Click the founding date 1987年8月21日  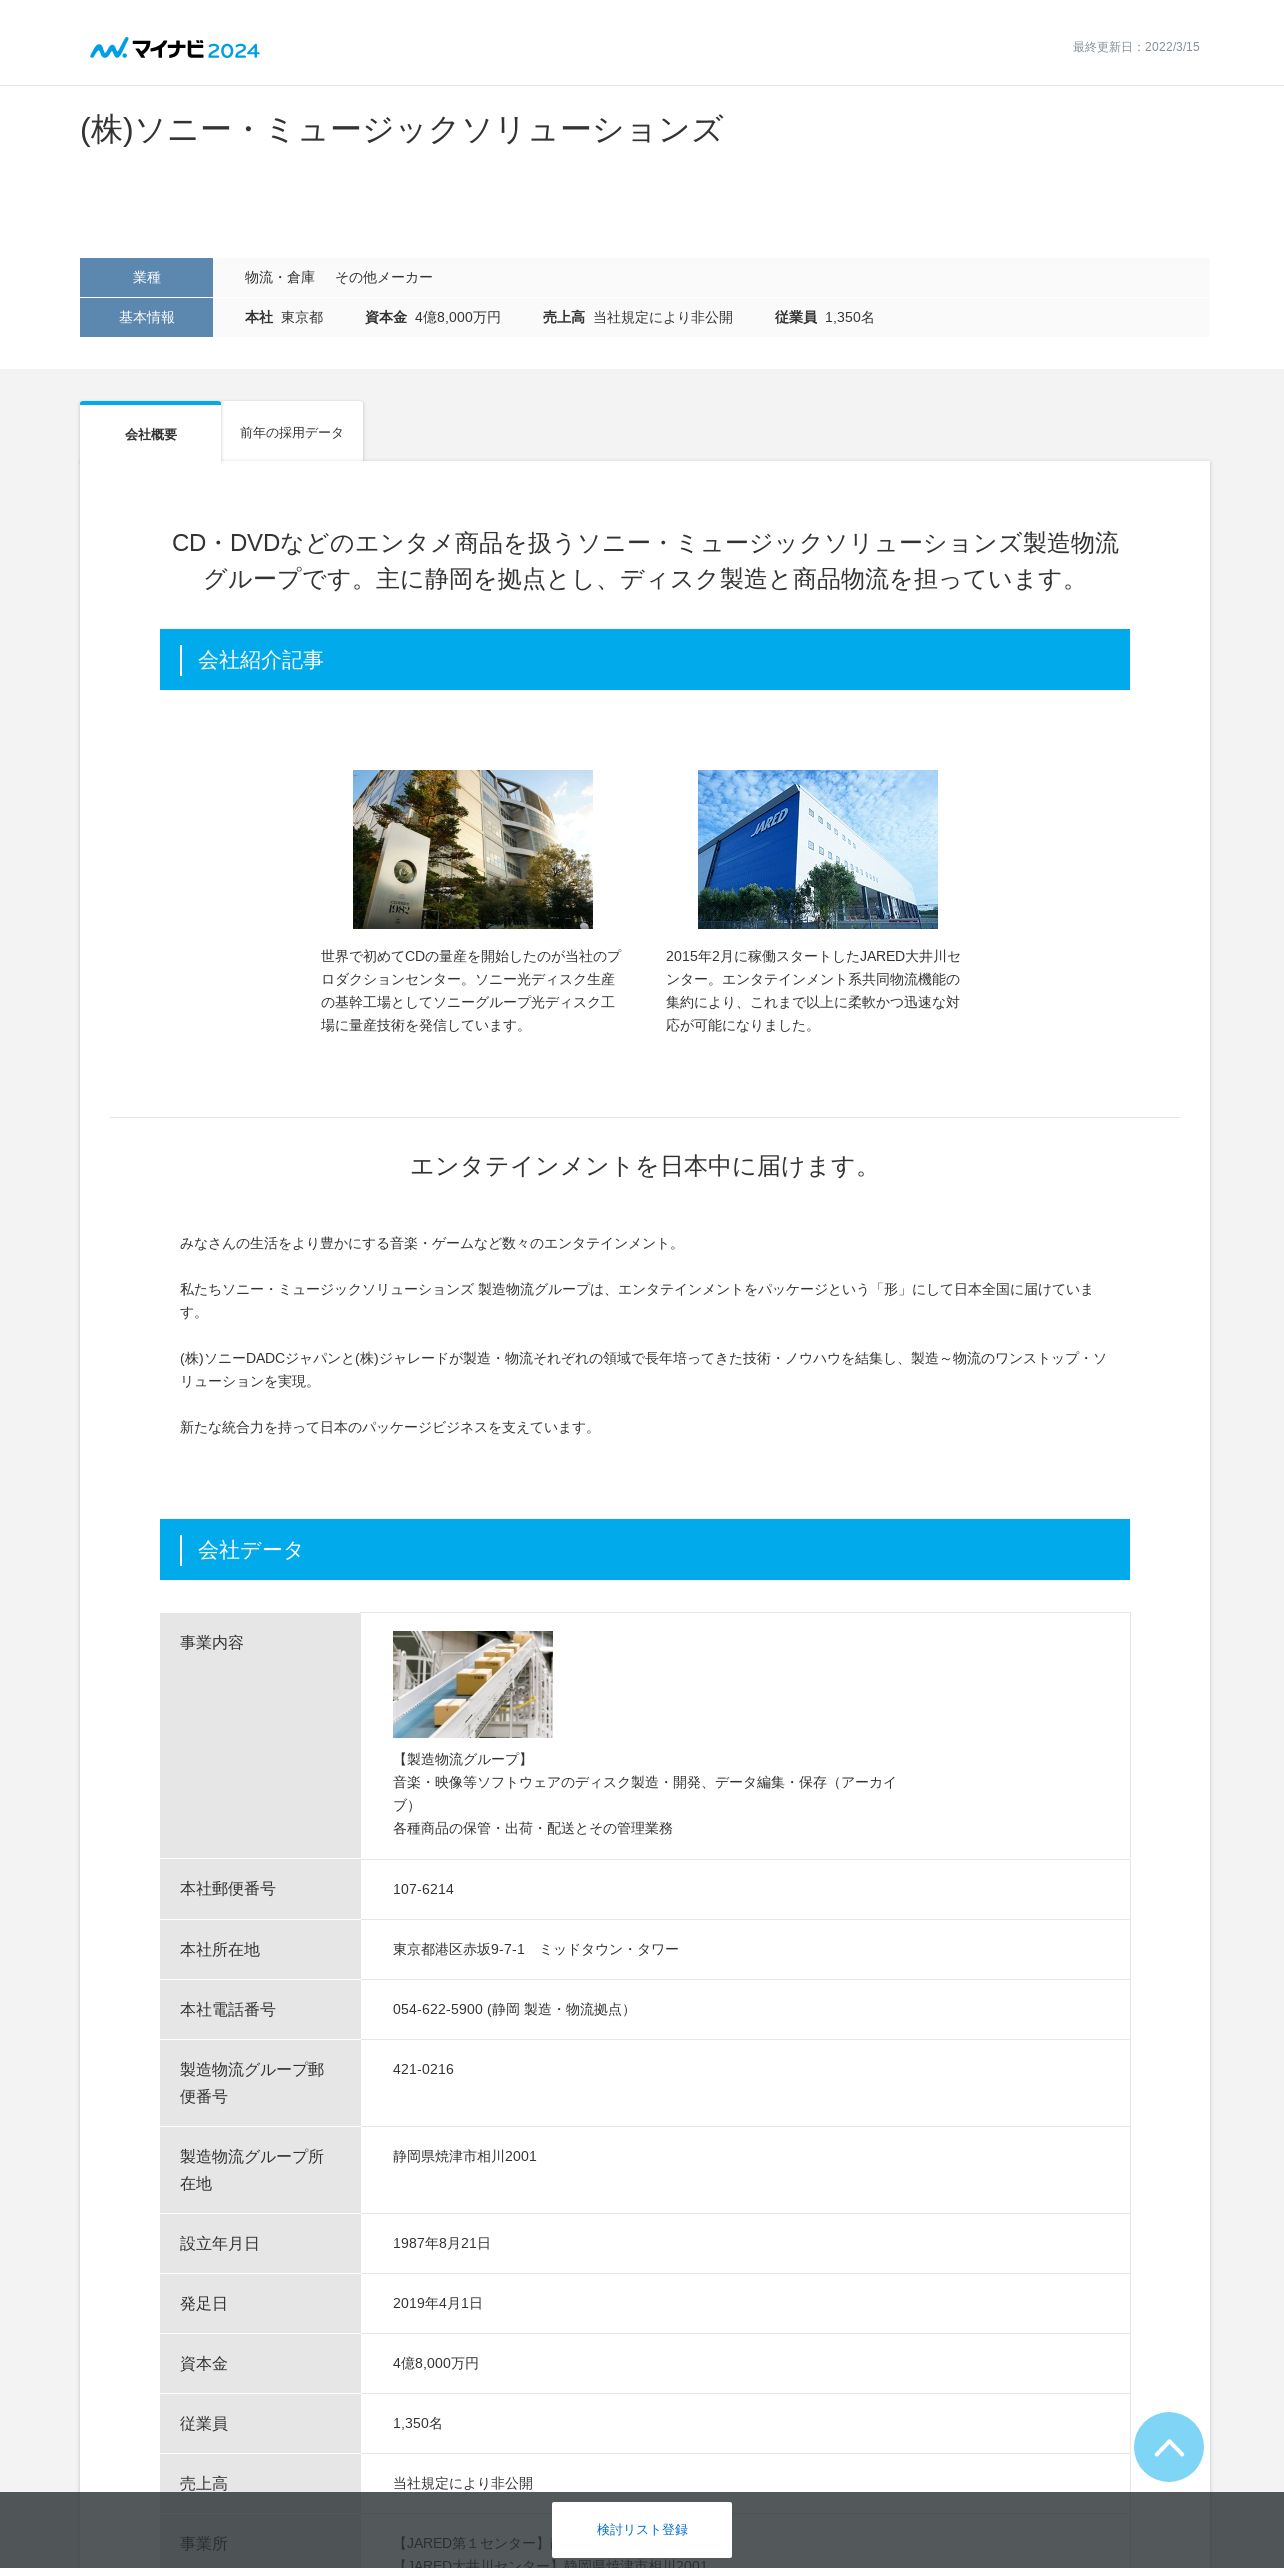coord(442,2243)
